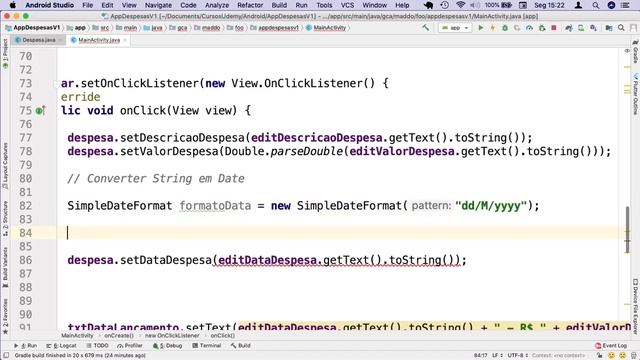Open the Device File Explorer panel
The height and width of the screenshot is (360, 640).
pos(635,307)
